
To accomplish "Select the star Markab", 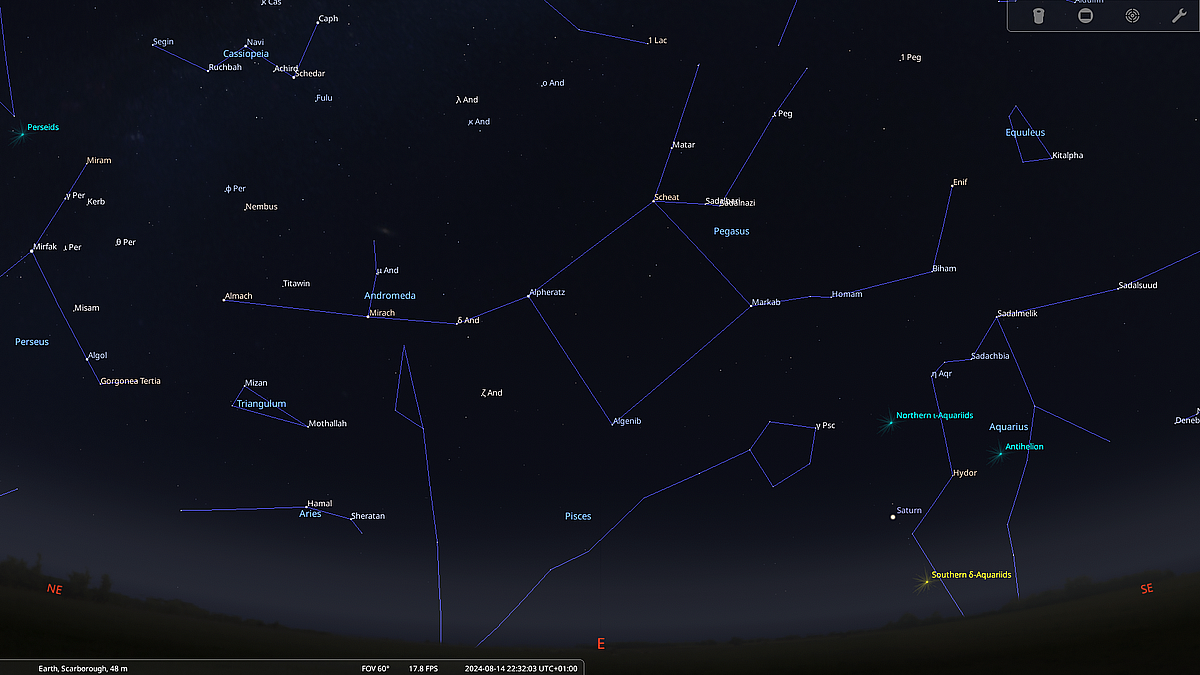I will pyautogui.click(x=751, y=304).
